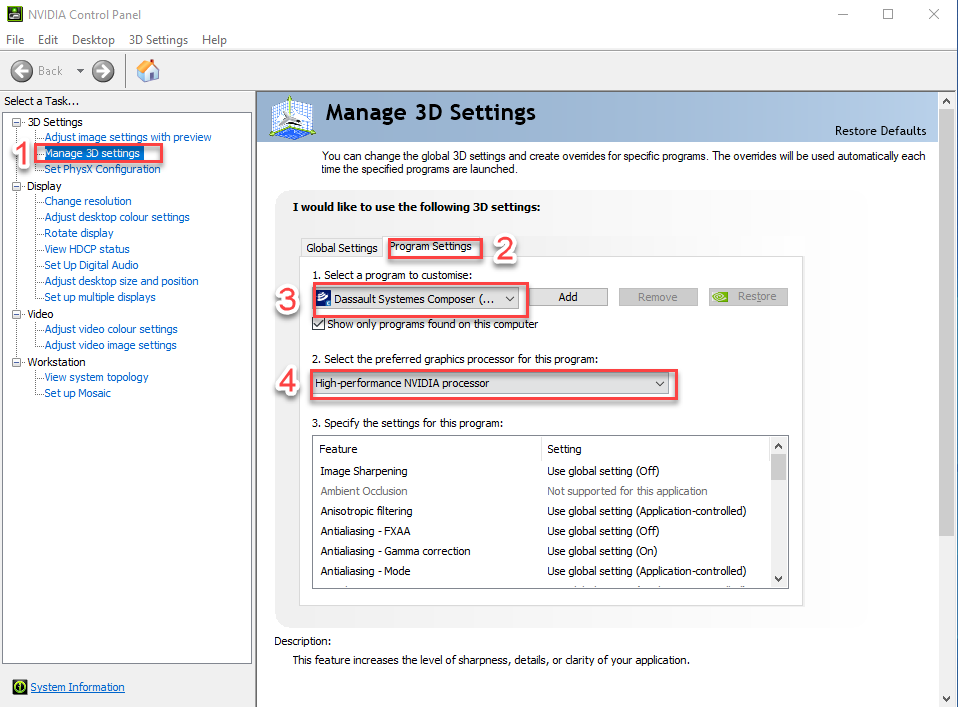The width and height of the screenshot is (958, 707).
Task: Select Manage 3D settings in tree
Action: point(92,153)
